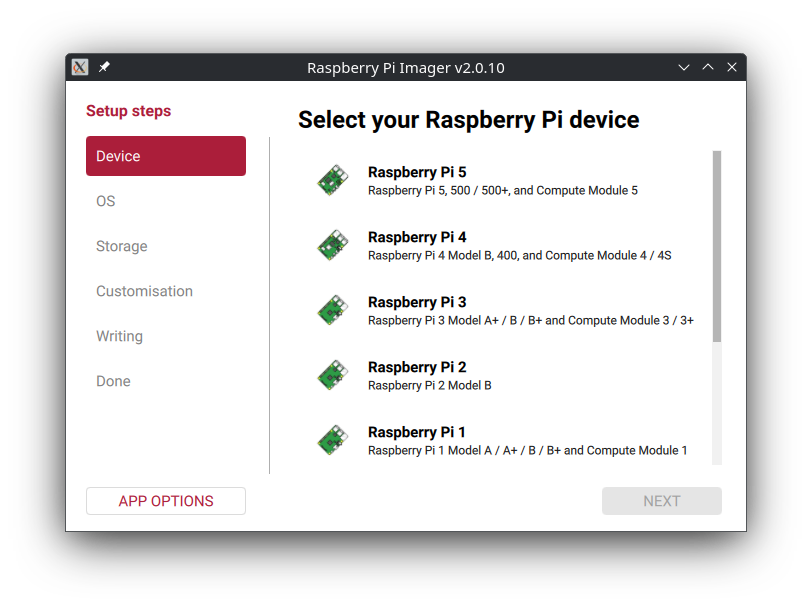The width and height of the screenshot is (812, 609).
Task: Choose the Raspberry Pi 3 title
Action: 417,302
